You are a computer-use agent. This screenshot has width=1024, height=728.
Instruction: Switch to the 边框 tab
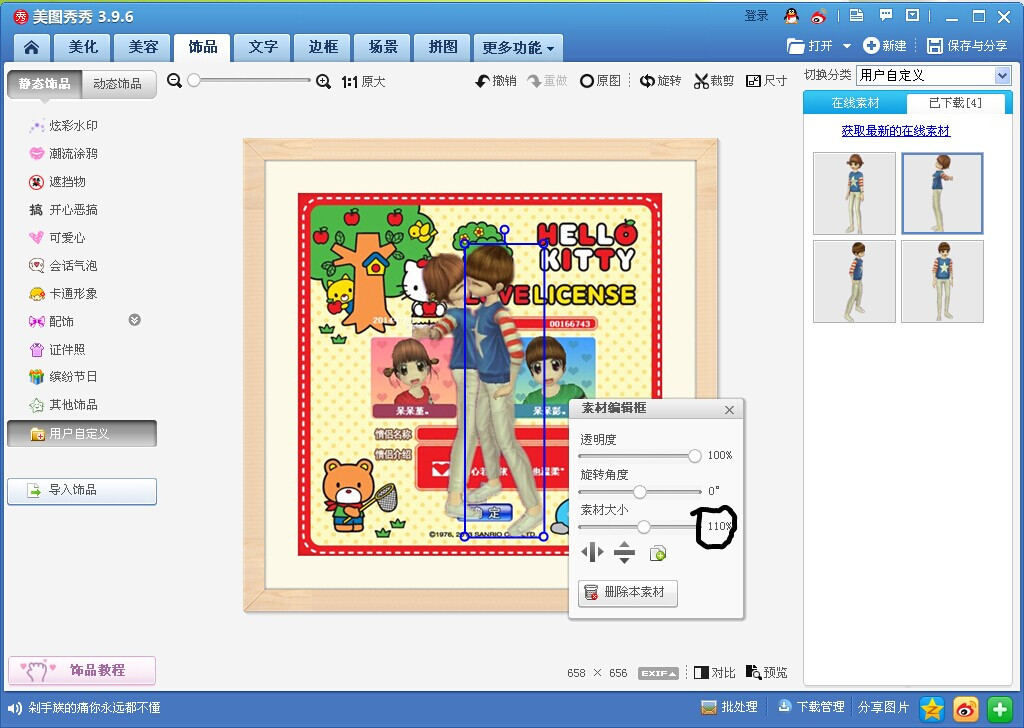(323, 47)
